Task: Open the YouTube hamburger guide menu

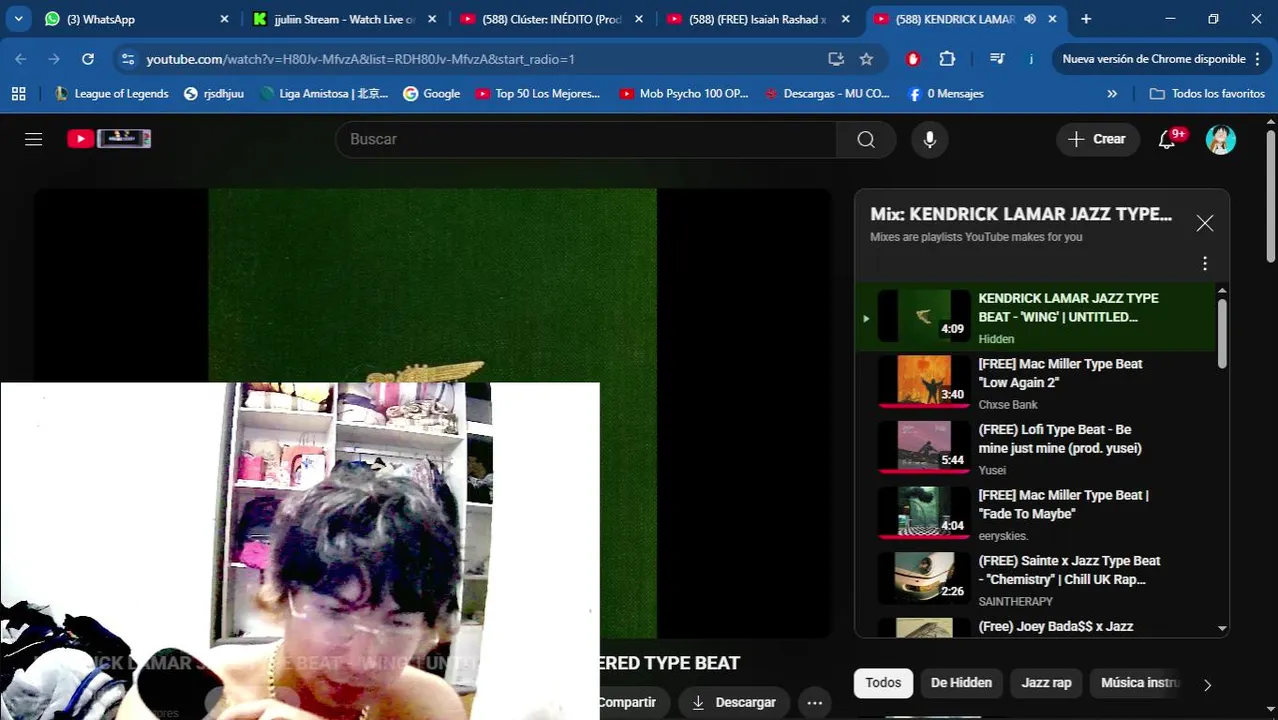Action: click(x=33, y=139)
